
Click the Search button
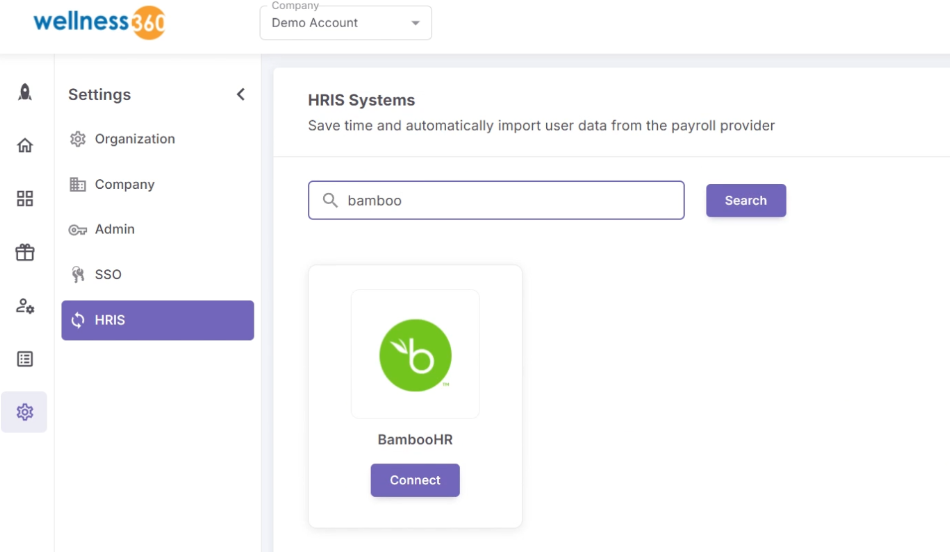pyautogui.click(x=746, y=201)
